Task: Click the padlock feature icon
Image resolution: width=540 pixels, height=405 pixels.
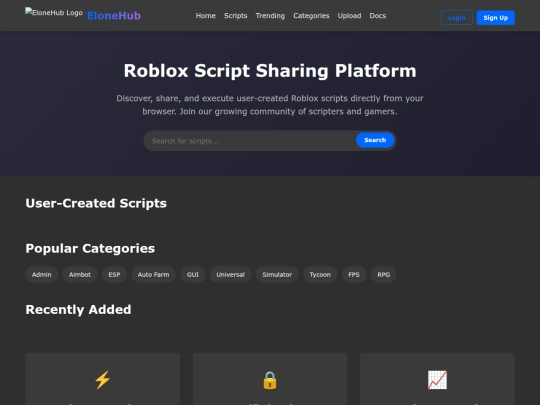Action: coord(270,380)
